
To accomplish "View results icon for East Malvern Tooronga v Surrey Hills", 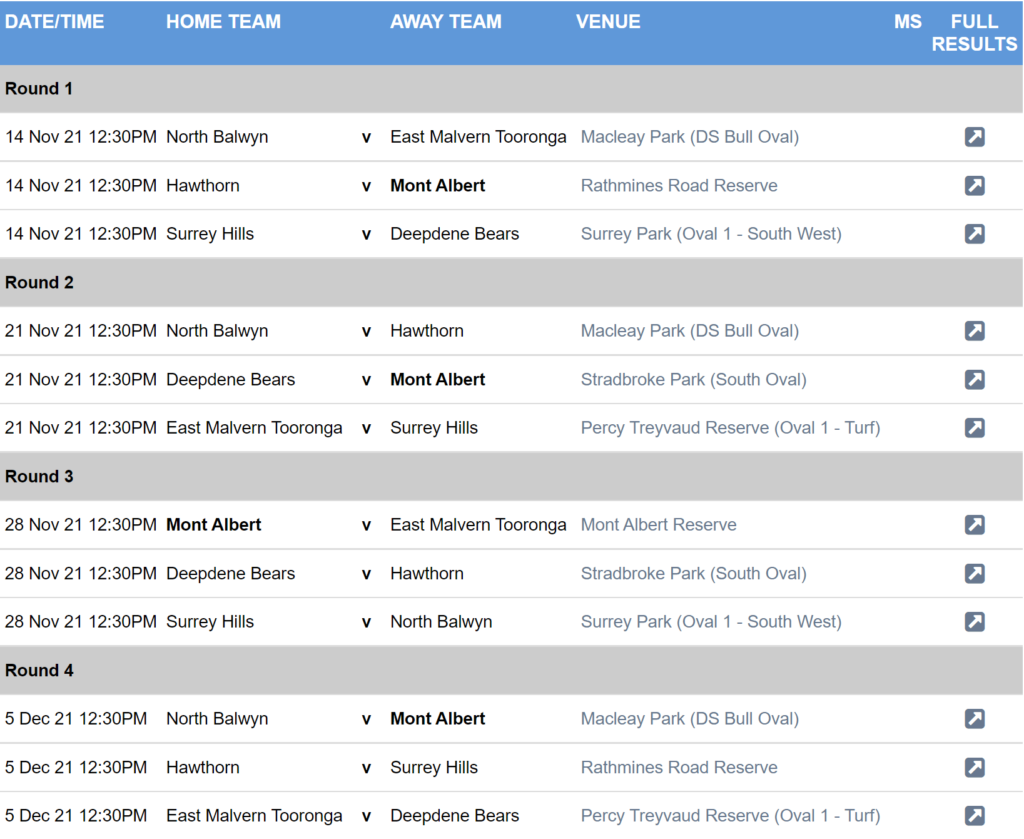I will 974,428.
